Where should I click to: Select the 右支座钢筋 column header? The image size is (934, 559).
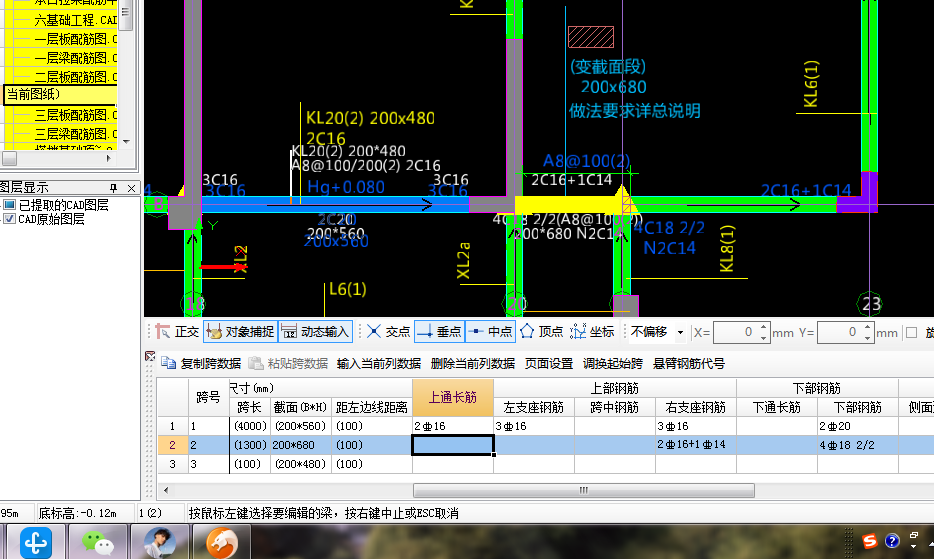click(x=696, y=407)
